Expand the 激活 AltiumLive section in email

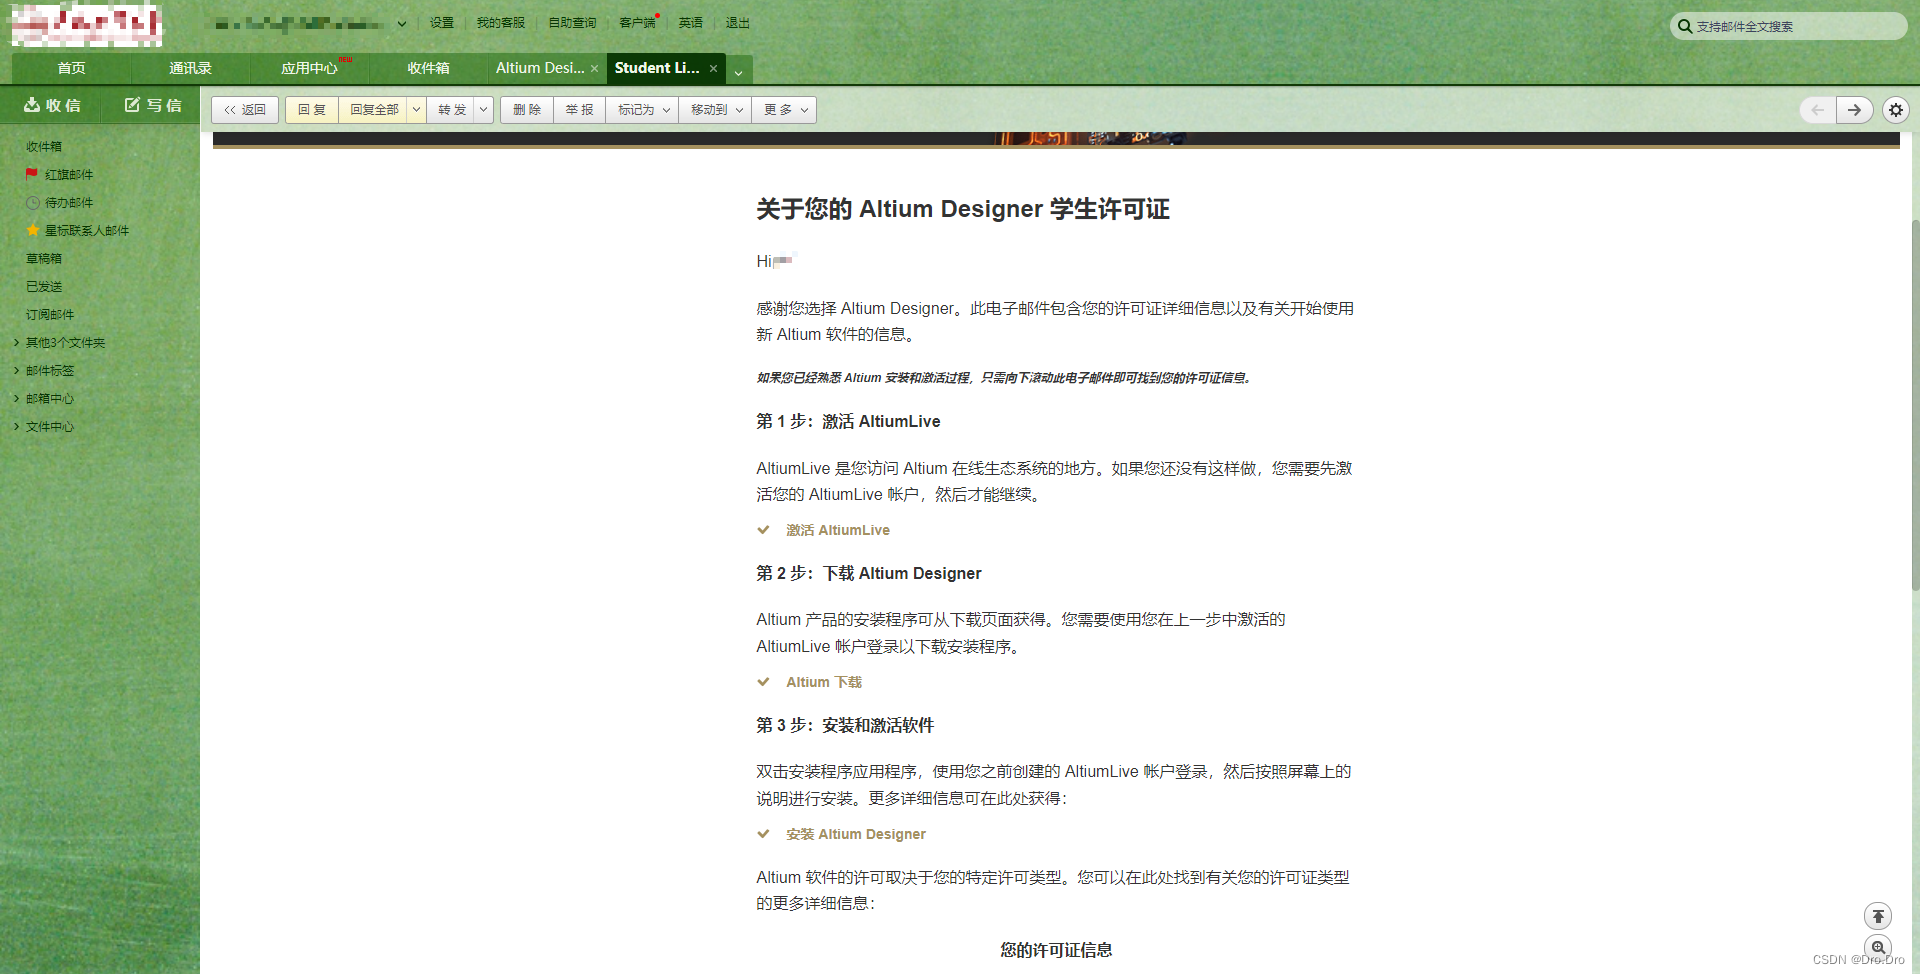tap(836, 530)
